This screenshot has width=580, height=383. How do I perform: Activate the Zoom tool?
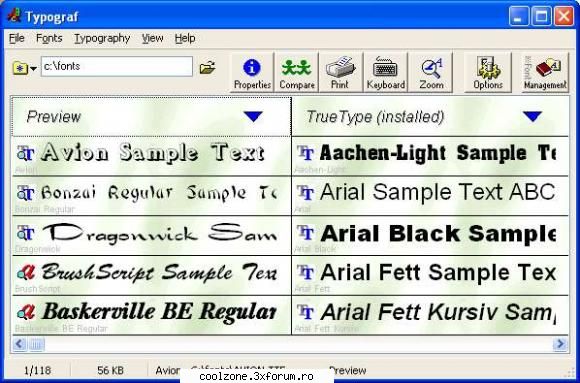[x=431, y=73]
